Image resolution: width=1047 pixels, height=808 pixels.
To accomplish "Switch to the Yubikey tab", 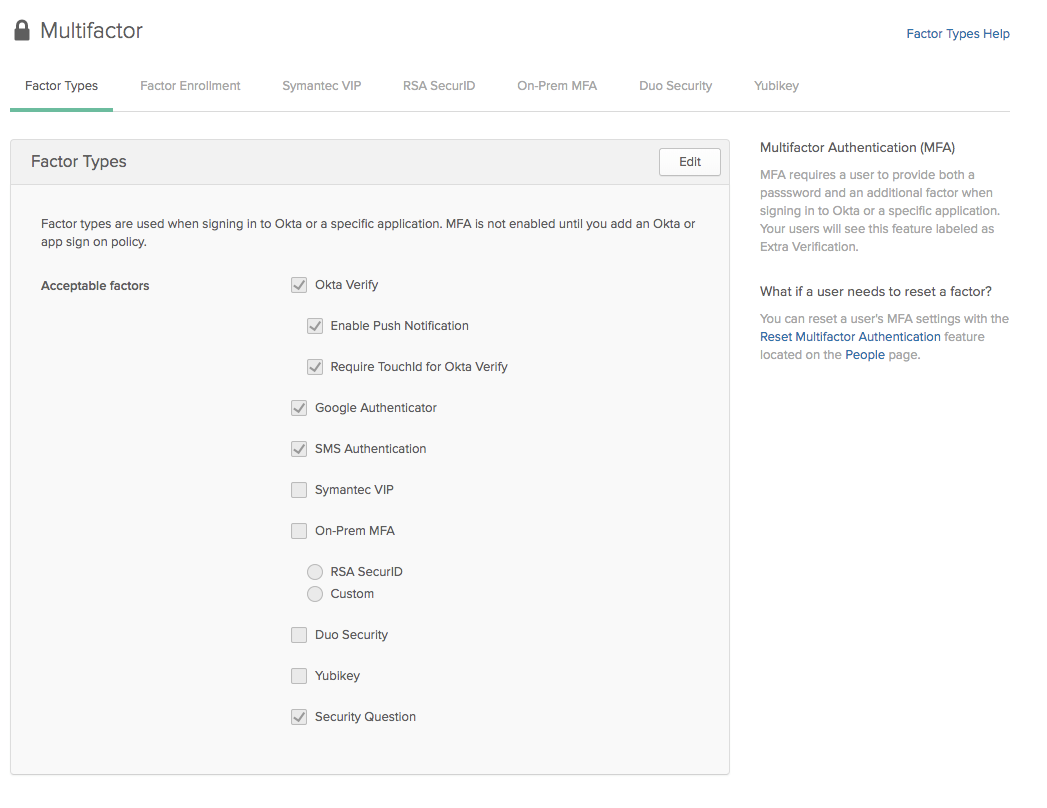I will (x=776, y=86).
